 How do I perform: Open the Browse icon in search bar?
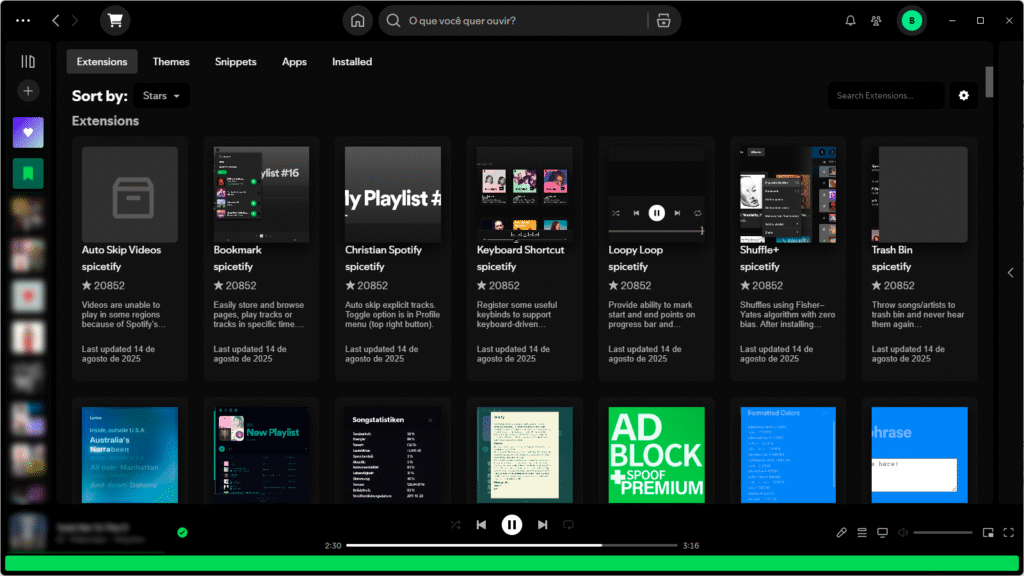click(664, 21)
